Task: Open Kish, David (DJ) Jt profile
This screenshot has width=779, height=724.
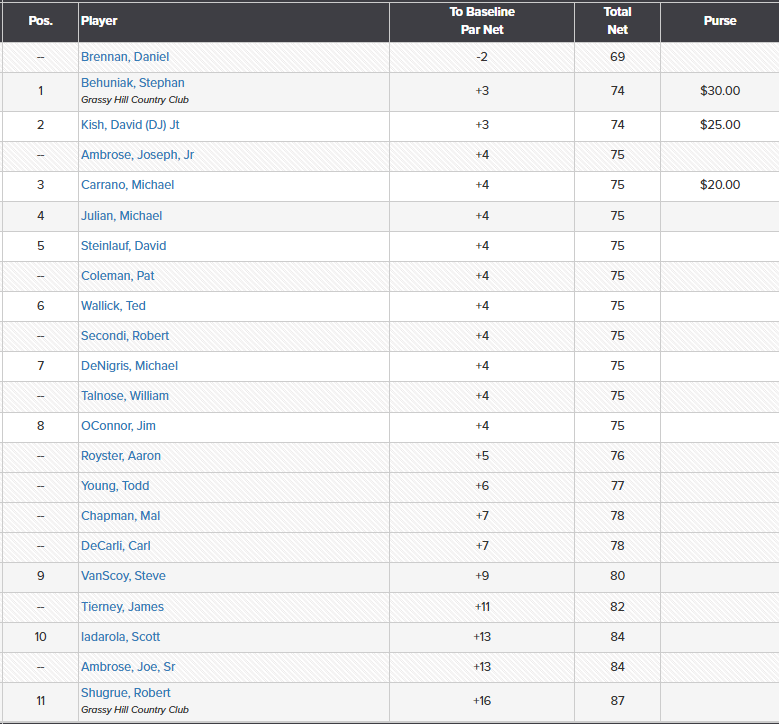Action: (130, 125)
